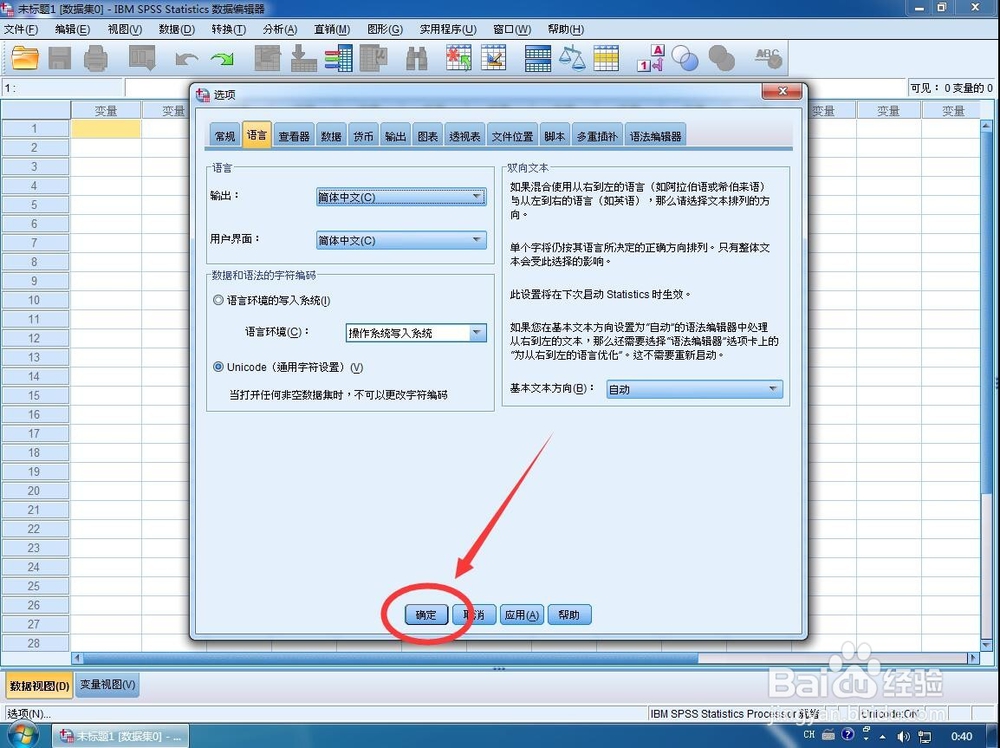Click the Open data document folder icon
Viewport: 1000px width, 748px height.
(25, 58)
